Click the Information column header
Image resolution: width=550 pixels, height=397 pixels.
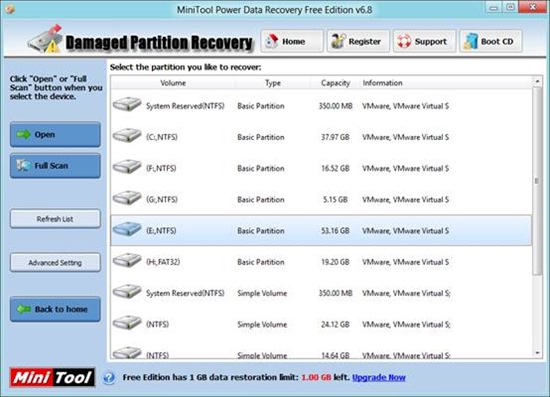coord(382,83)
